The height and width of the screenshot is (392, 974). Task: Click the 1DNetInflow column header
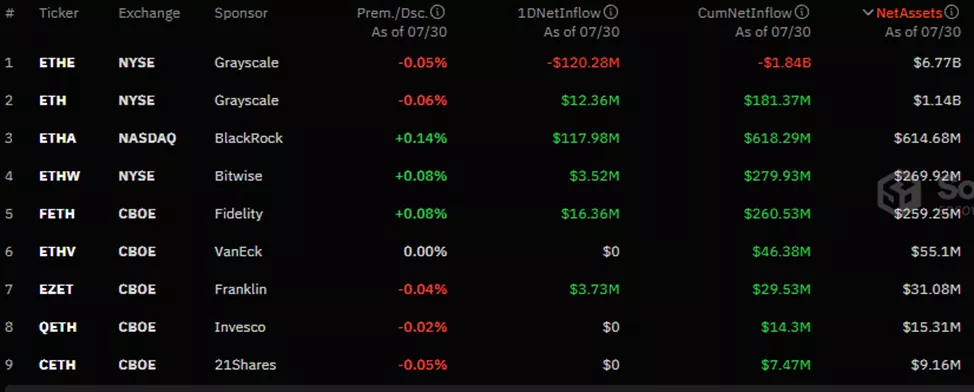(560, 13)
